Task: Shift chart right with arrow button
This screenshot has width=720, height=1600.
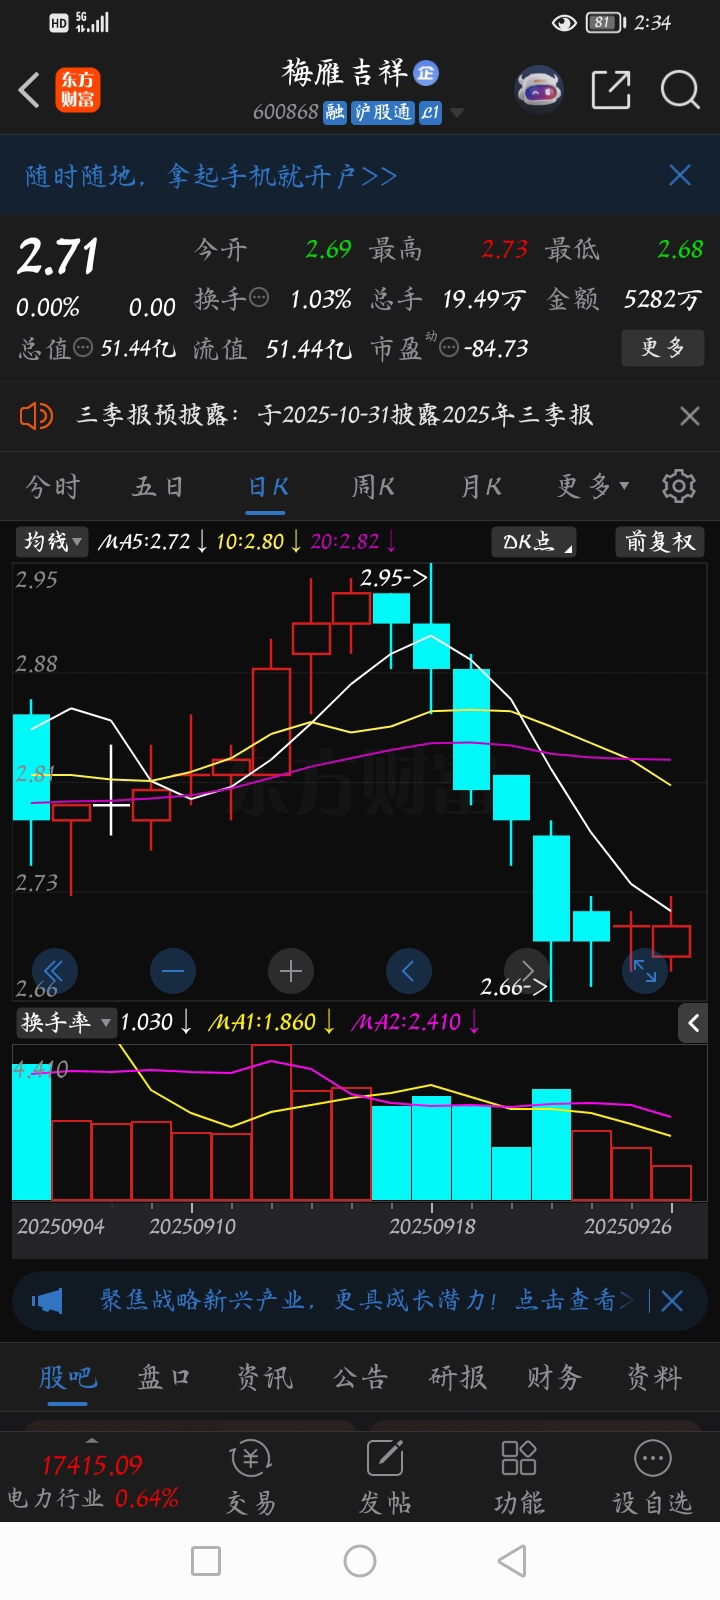Action: (x=527, y=971)
